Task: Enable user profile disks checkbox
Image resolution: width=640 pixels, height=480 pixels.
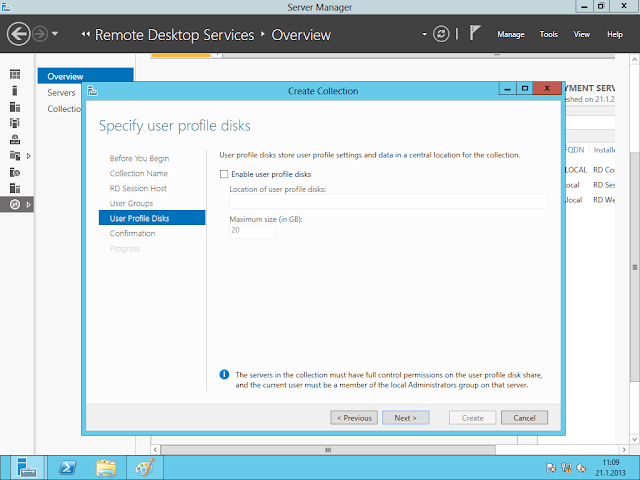Action: 224,174
